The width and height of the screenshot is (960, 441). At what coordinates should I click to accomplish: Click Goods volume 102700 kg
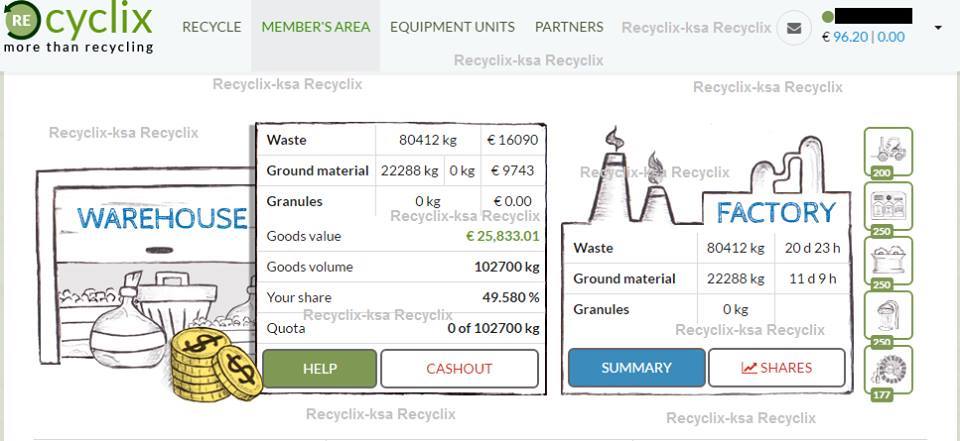click(x=507, y=267)
